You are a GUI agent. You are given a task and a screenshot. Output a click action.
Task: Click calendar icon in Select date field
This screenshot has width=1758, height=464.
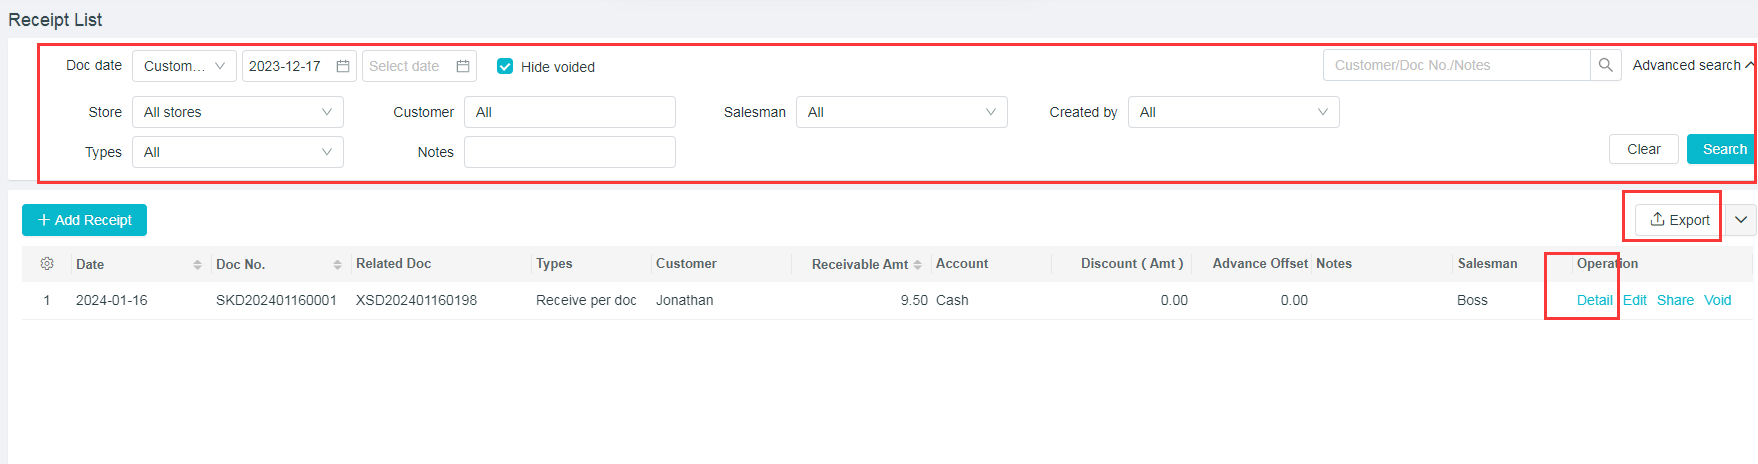tap(463, 66)
